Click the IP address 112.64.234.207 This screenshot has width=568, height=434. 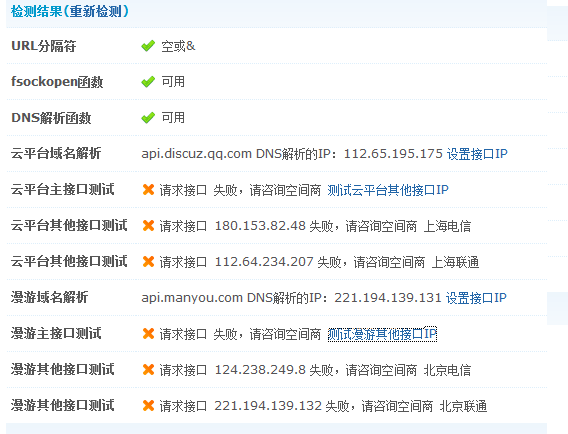click(x=264, y=262)
